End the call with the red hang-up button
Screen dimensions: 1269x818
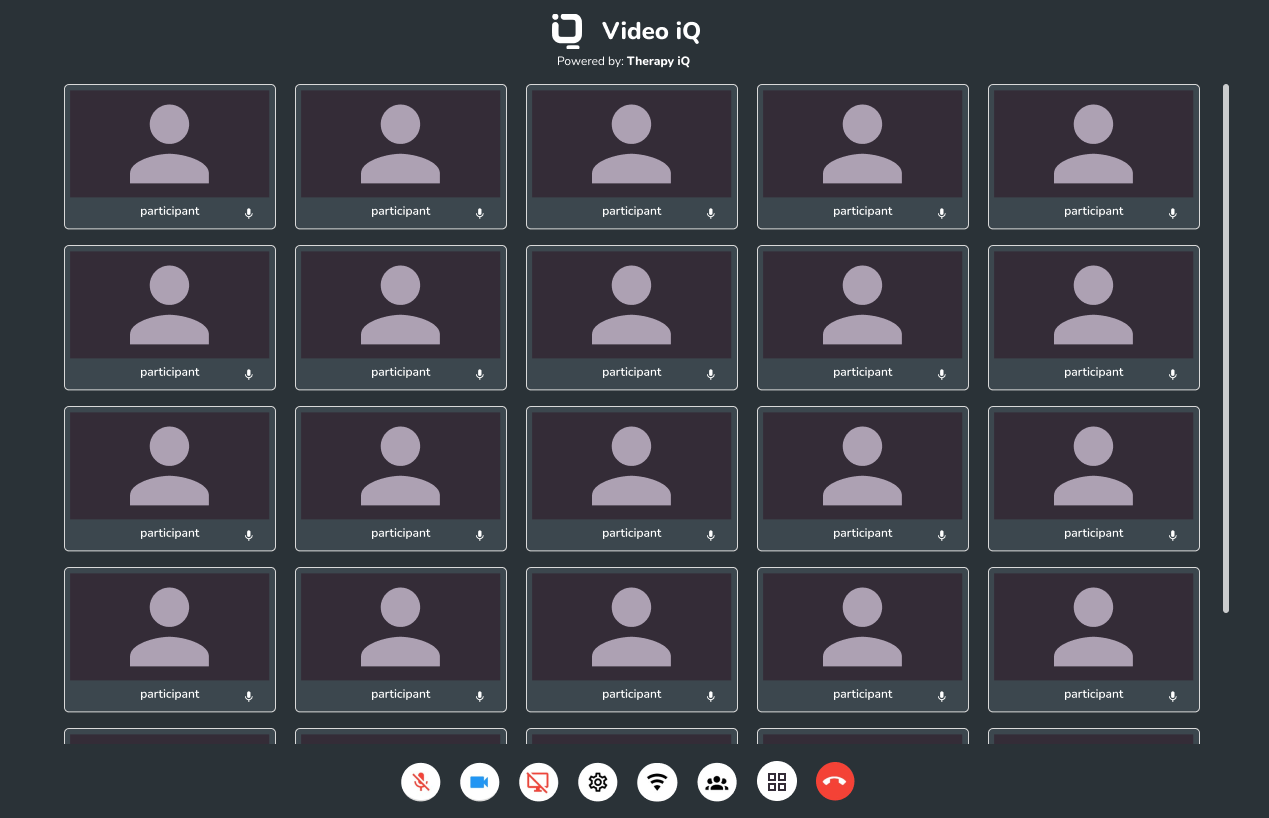pos(835,781)
